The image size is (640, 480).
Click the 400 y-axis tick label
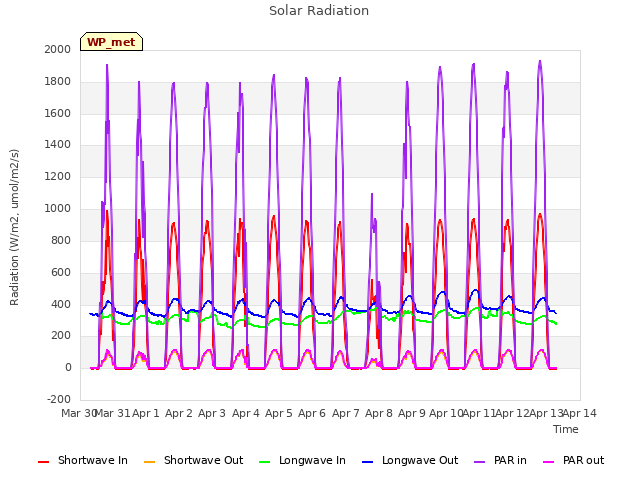pyautogui.click(x=61, y=304)
